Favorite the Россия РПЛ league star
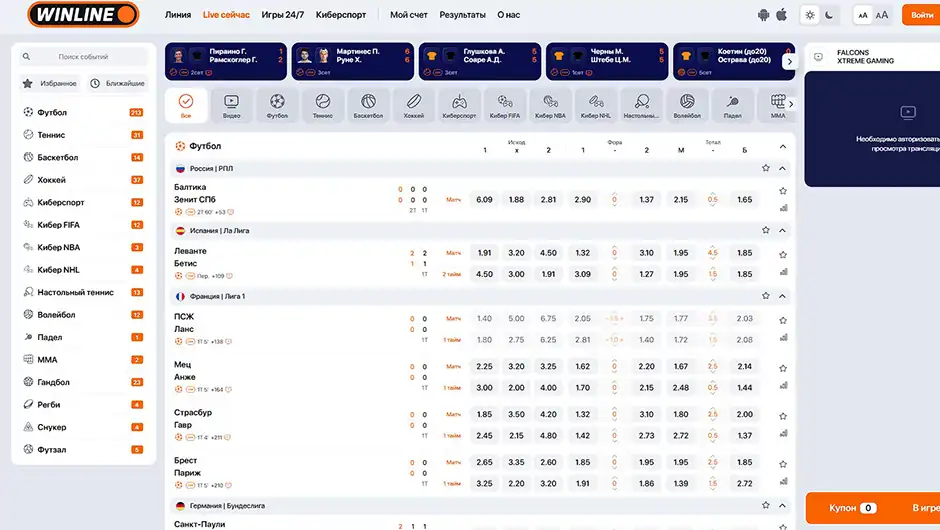The width and height of the screenshot is (940, 530). click(766, 168)
